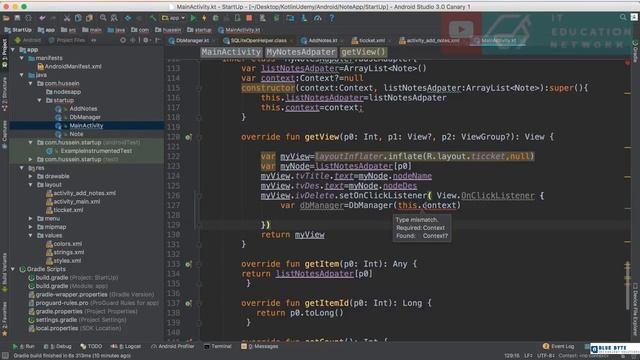
Task: Click the Paste toolbar icon
Action: coord(89,18)
